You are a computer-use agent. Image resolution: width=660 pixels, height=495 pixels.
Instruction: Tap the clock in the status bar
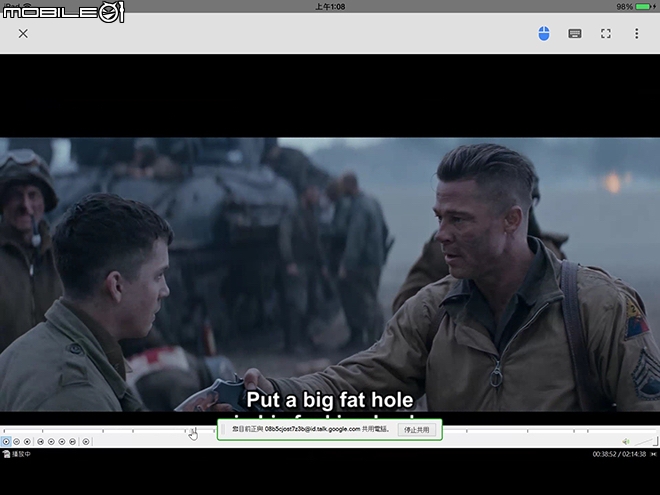click(330, 6)
